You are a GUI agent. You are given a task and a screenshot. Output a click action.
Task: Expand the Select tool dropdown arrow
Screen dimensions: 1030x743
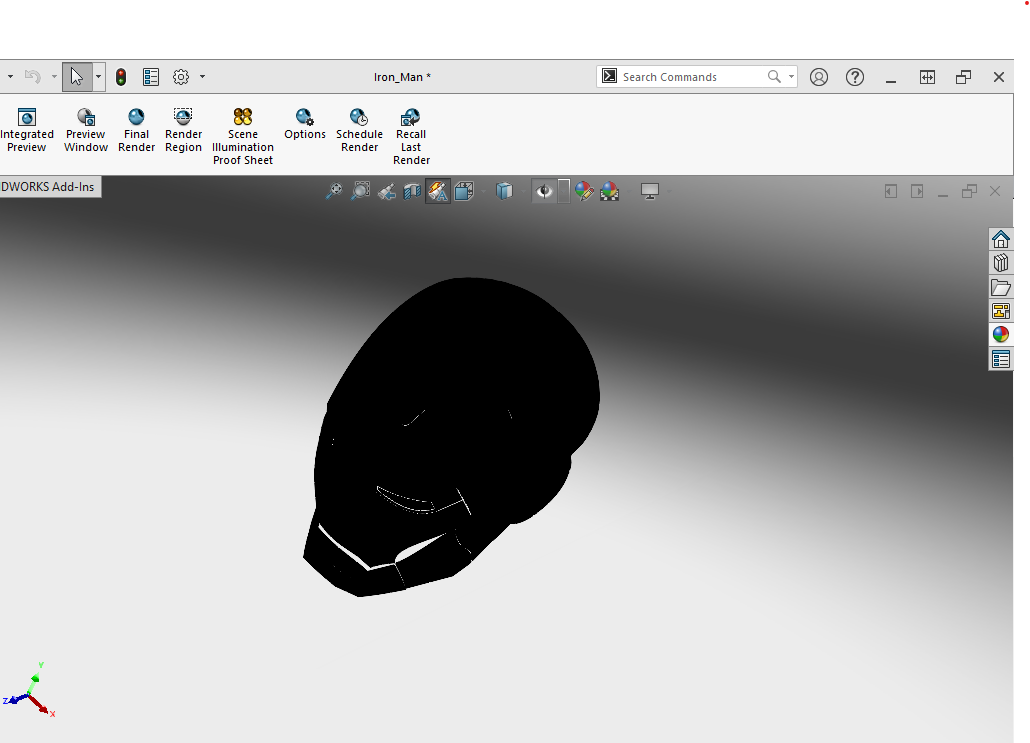99,77
